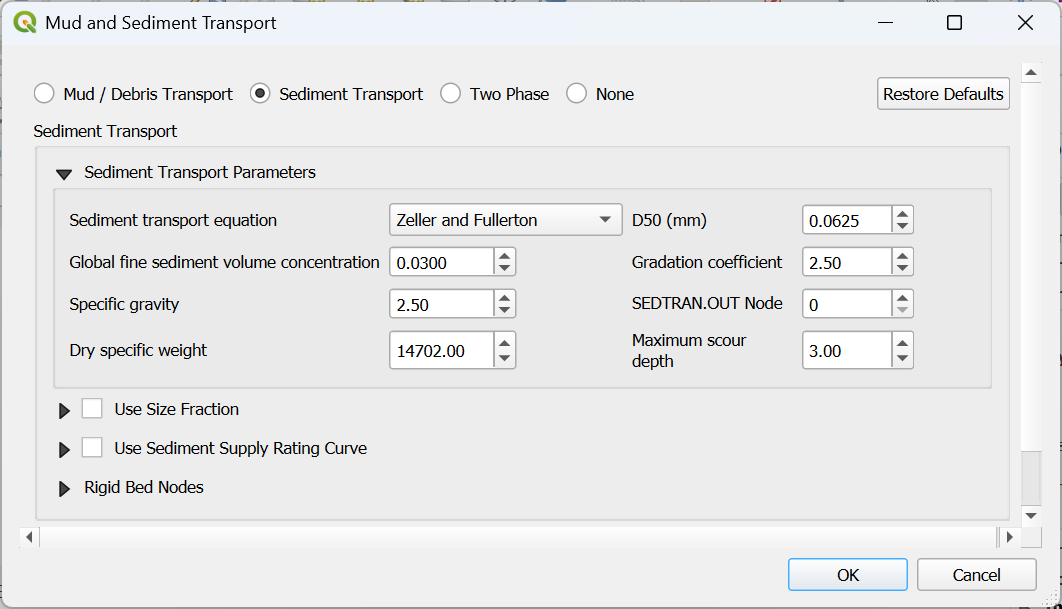
Task: Increase D50 (mm) value with up arrow
Action: [x=902, y=214]
